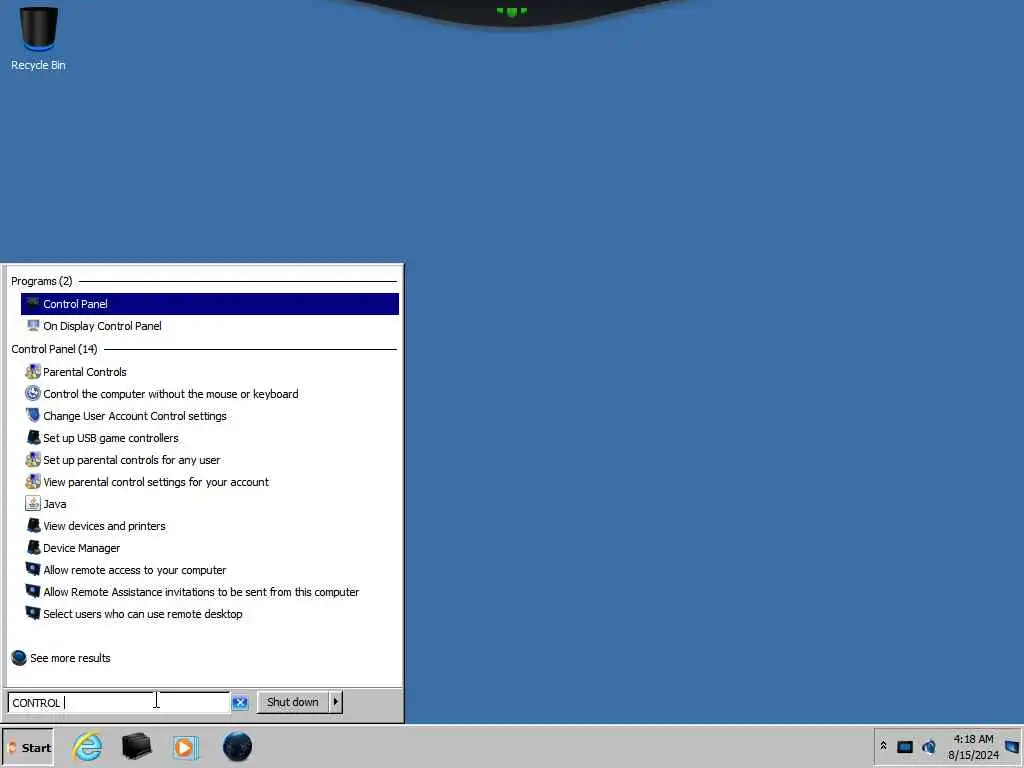Image resolution: width=1024 pixels, height=768 pixels.
Task: Click the icon beside Select users remote desktop
Action: (x=33, y=613)
